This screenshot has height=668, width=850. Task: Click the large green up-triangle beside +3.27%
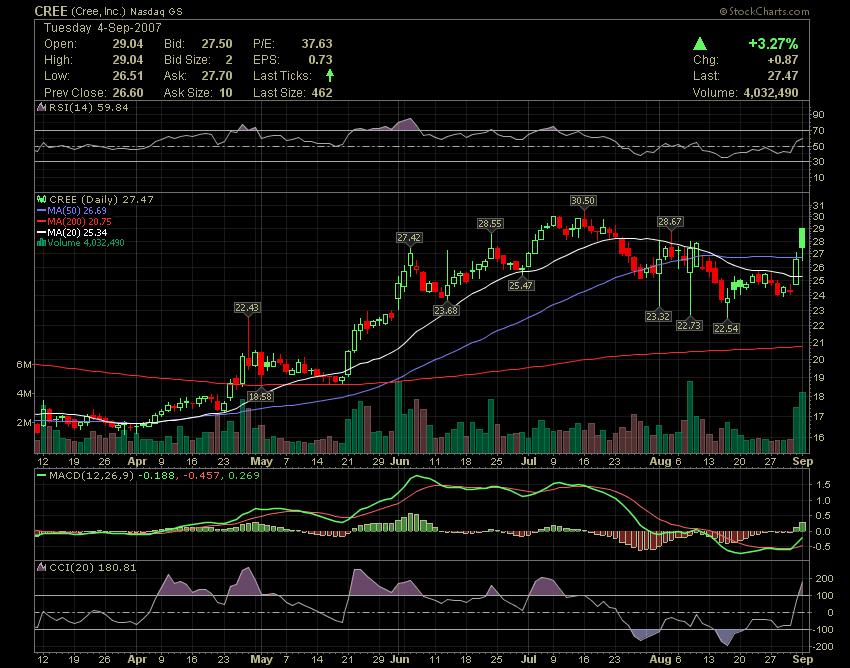click(700, 44)
